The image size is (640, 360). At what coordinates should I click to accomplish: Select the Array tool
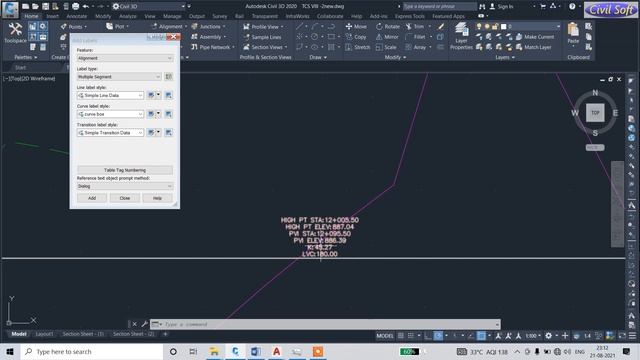[x=416, y=47]
